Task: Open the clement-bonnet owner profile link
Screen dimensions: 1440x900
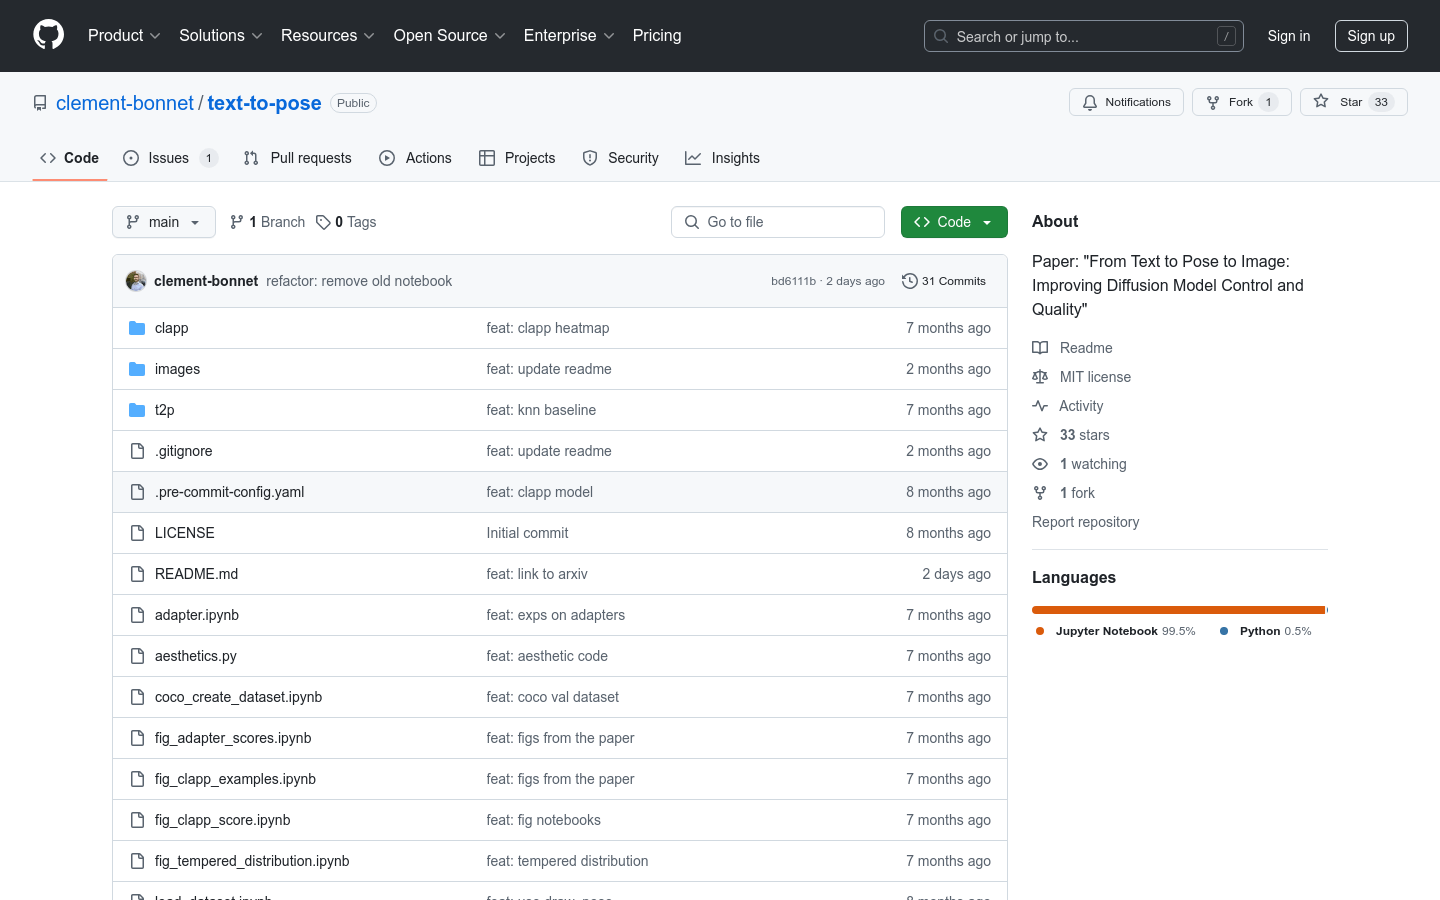Action: point(125,103)
